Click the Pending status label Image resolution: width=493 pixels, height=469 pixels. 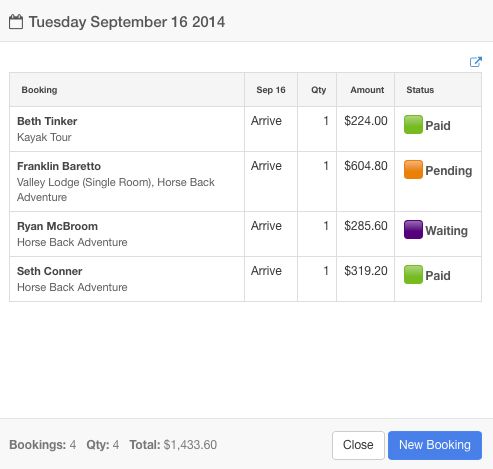(x=449, y=171)
